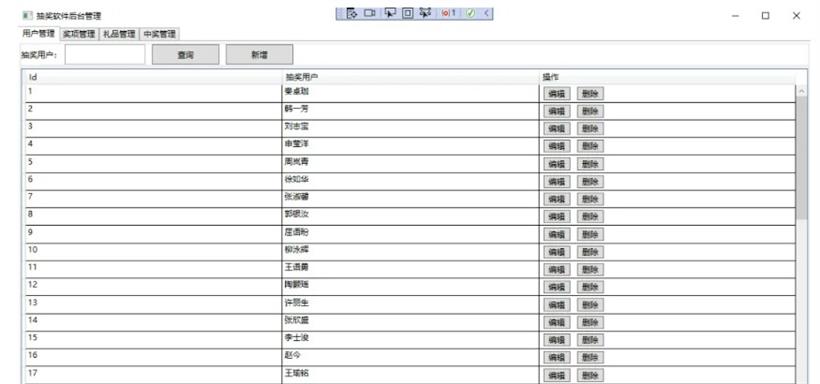This screenshot has width=820, height=384.
Task: Click 编辑 in row Id 12
Action: [x=557, y=287]
